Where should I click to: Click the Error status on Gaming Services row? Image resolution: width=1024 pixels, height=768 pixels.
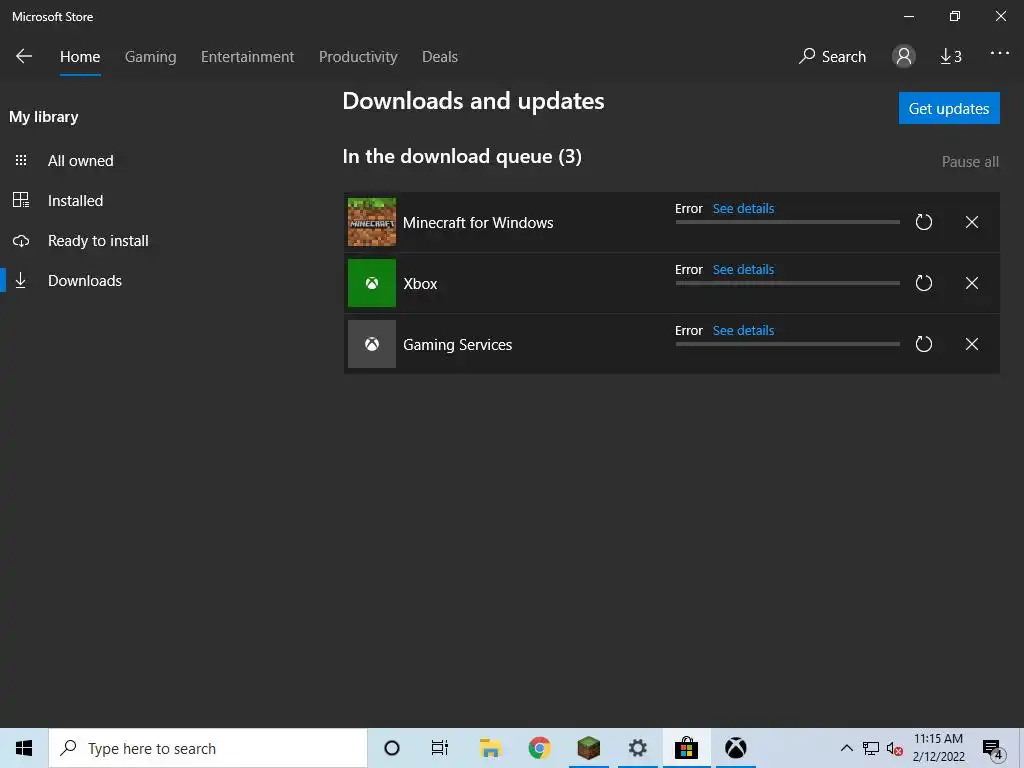tap(688, 330)
